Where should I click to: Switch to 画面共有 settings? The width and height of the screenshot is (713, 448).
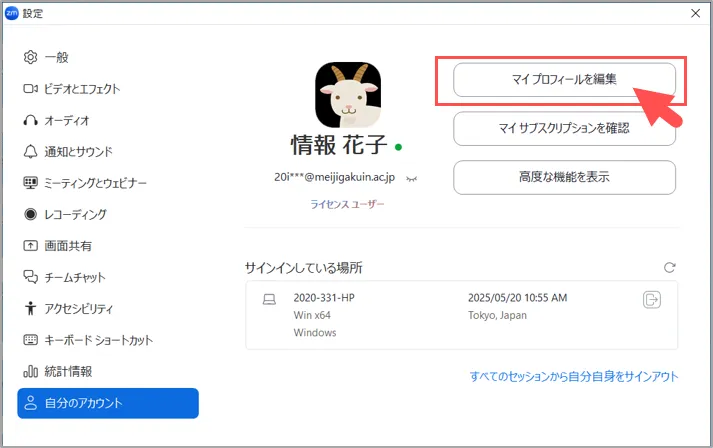point(68,246)
